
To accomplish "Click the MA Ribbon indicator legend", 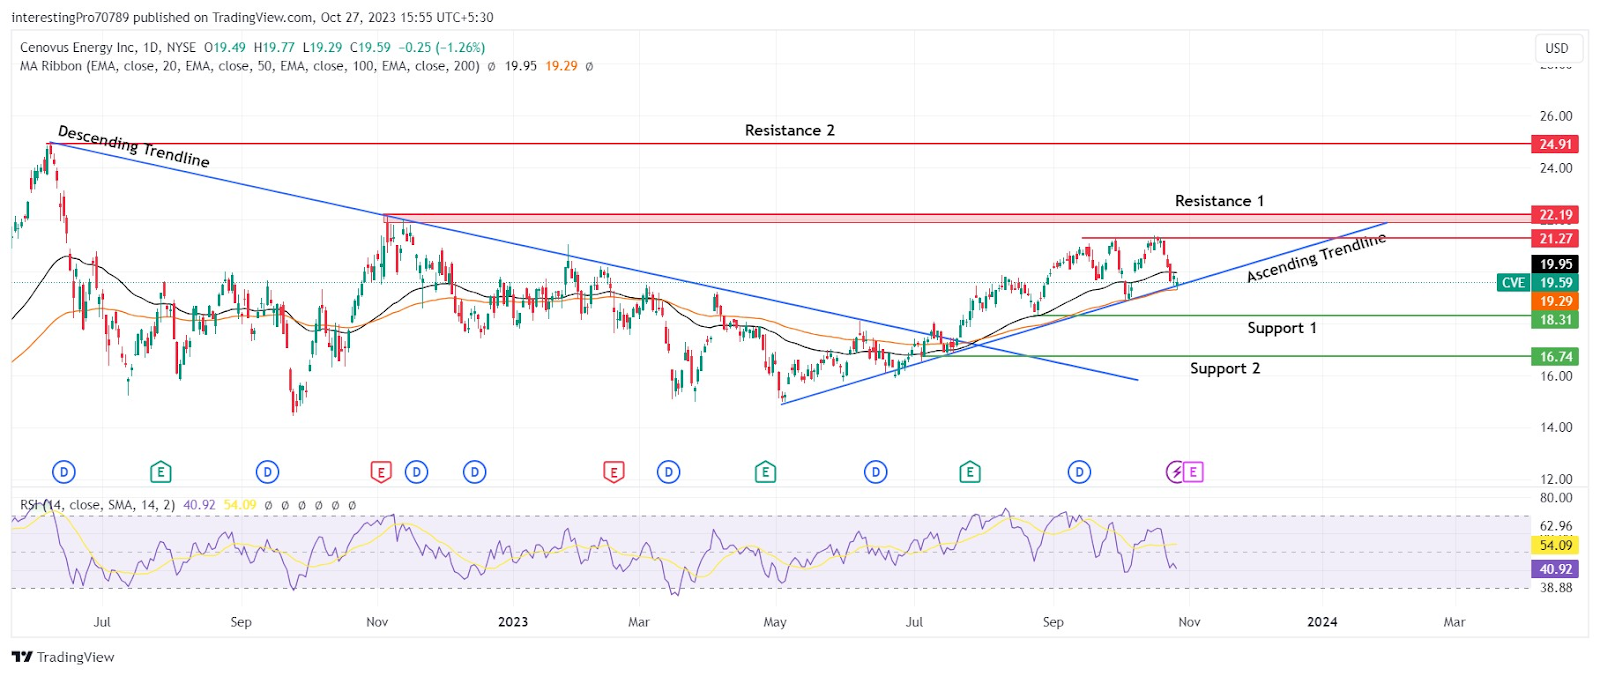I will 249,66.
